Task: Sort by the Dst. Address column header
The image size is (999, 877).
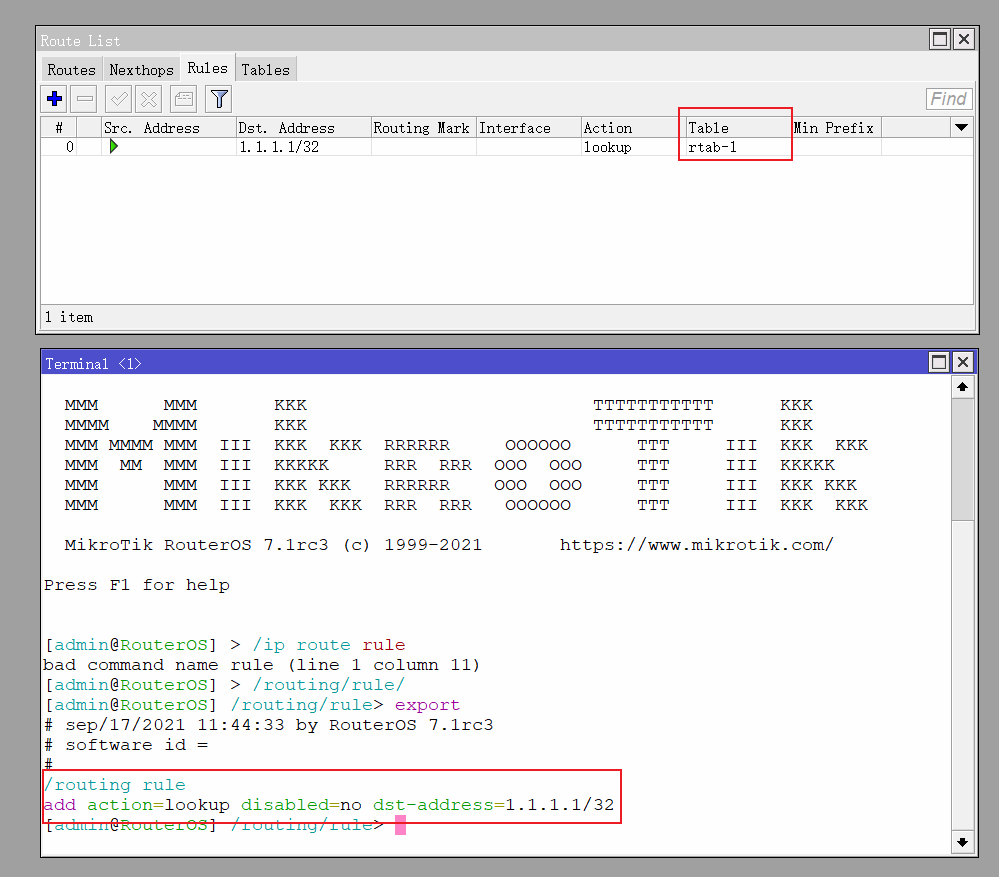Action: (301, 128)
